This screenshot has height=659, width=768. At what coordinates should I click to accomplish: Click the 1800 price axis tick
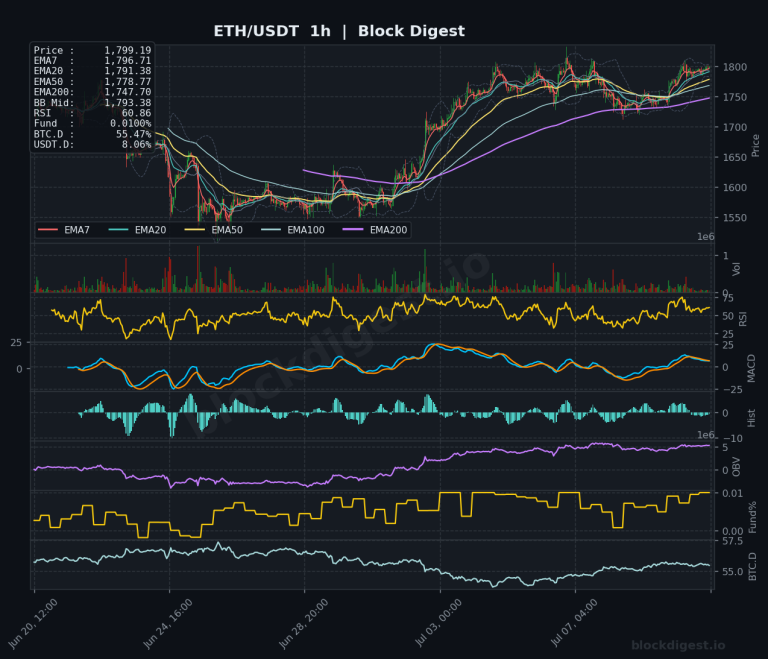click(735, 67)
